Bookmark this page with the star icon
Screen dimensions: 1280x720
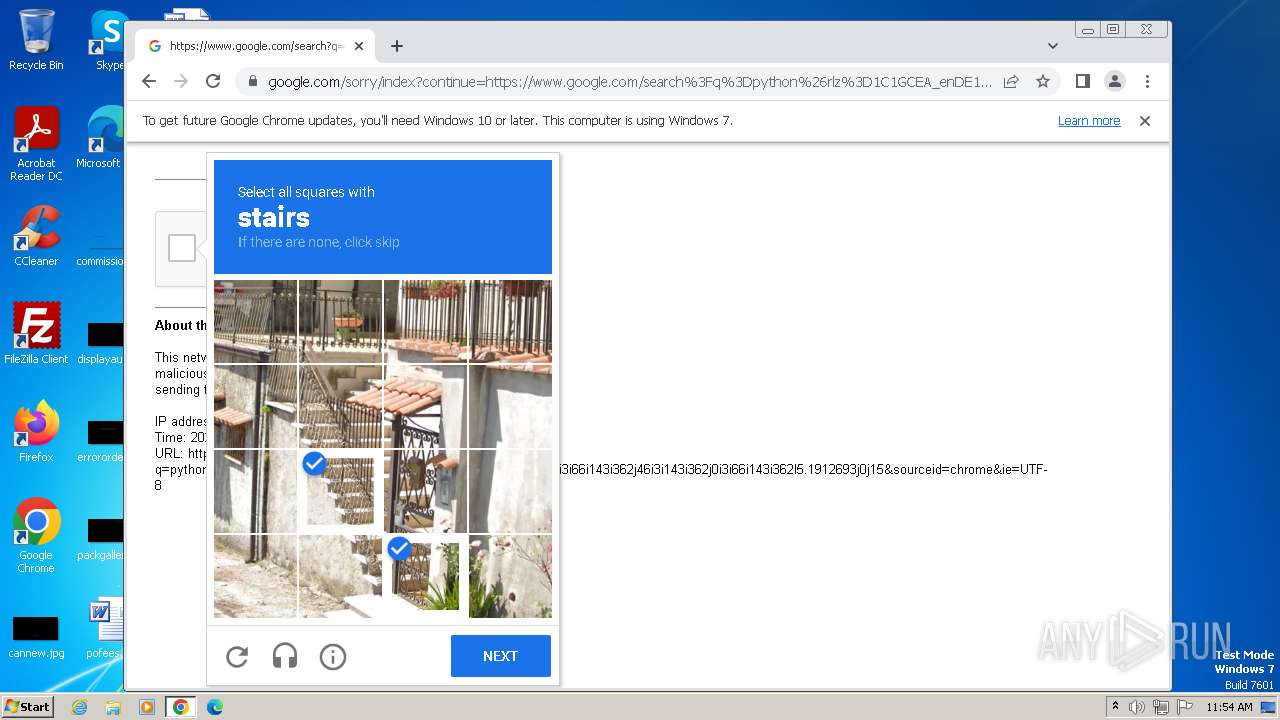tap(1043, 81)
